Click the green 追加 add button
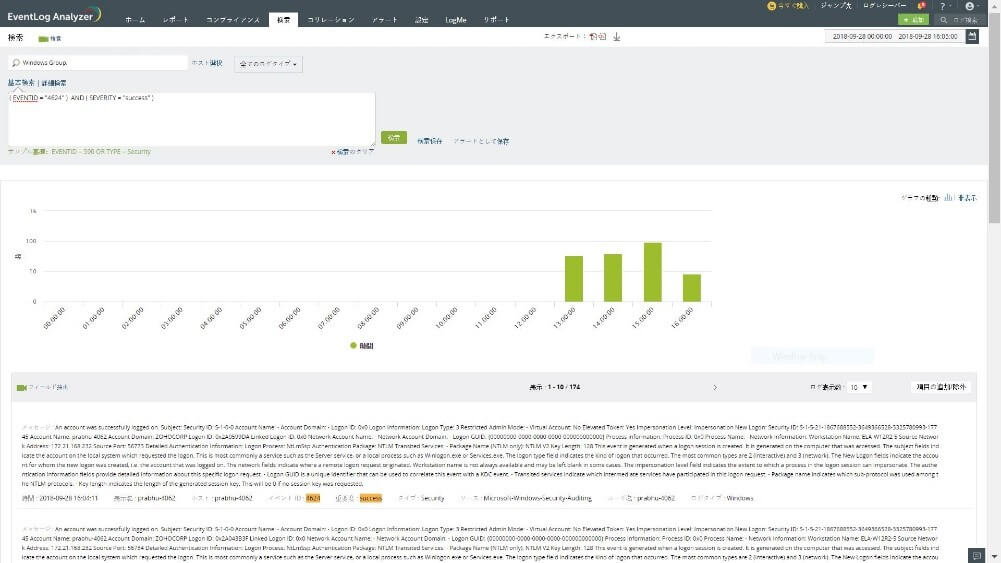This screenshot has width=1001, height=563. pyautogui.click(x=914, y=20)
